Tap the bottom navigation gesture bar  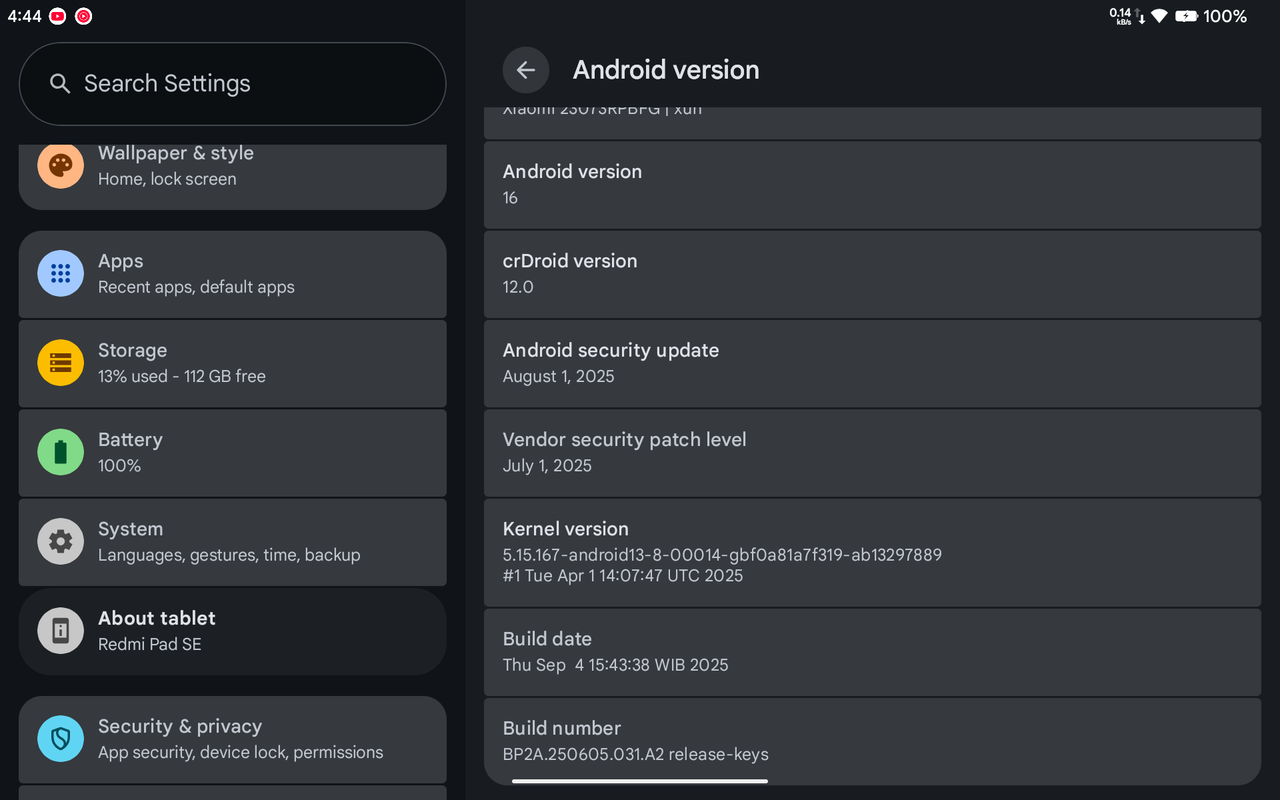point(640,781)
